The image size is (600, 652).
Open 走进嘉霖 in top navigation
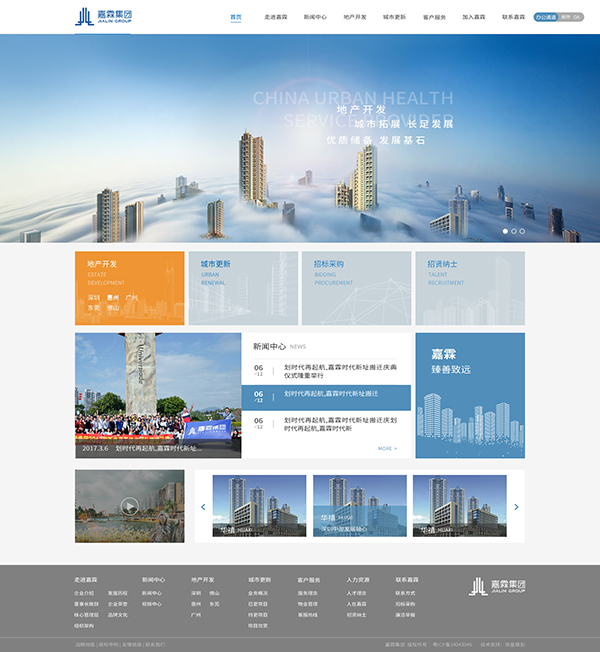click(x=276, y=17)
